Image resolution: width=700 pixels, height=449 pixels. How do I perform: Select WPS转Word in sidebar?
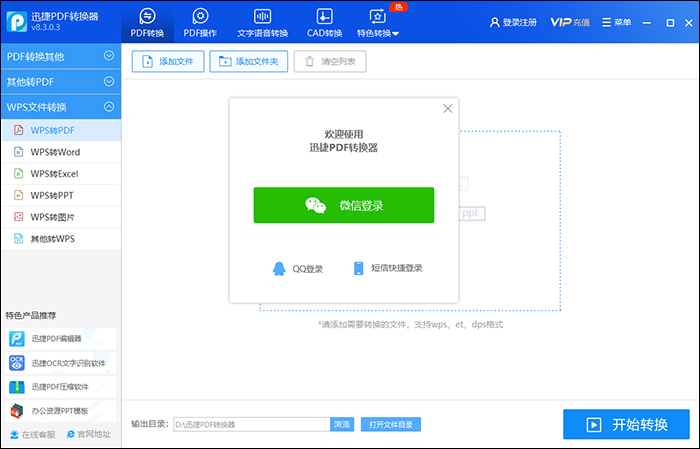tap(61, 152)
